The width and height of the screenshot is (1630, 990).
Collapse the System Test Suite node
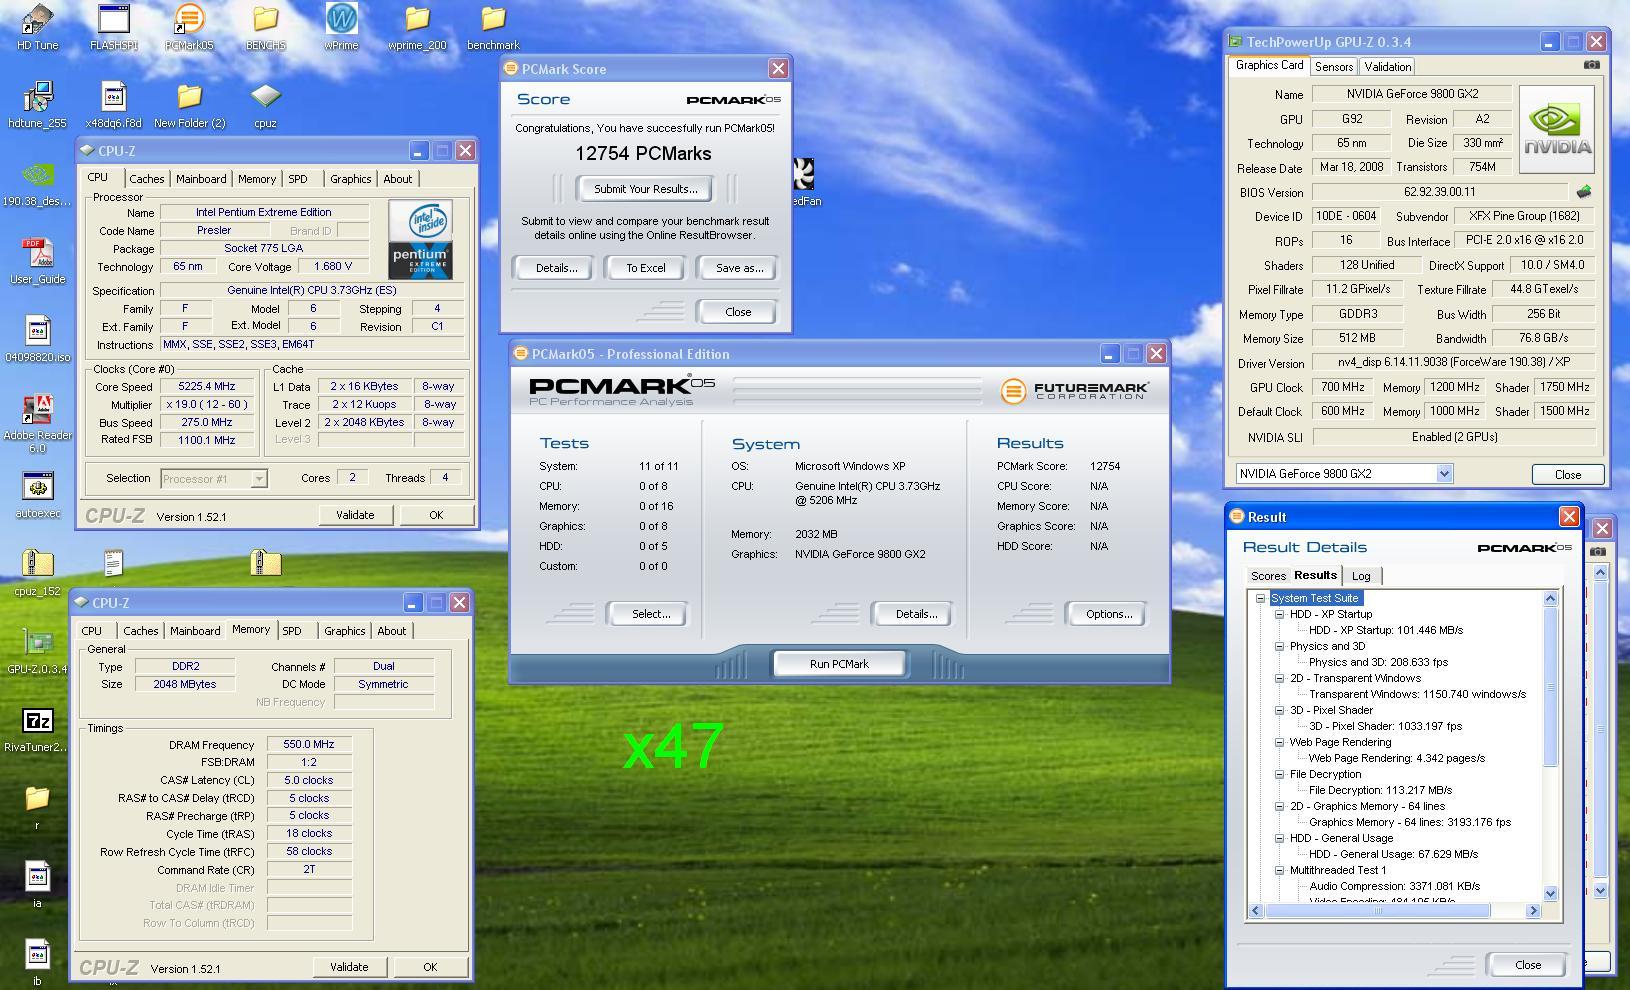coord(1261,598)
